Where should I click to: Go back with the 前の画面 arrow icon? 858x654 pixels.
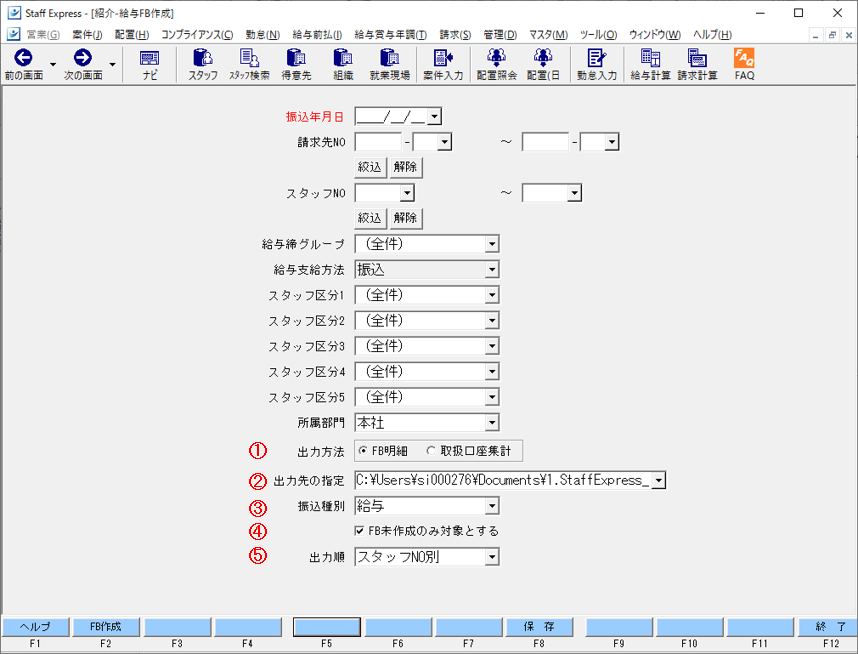tap(24, 57)
